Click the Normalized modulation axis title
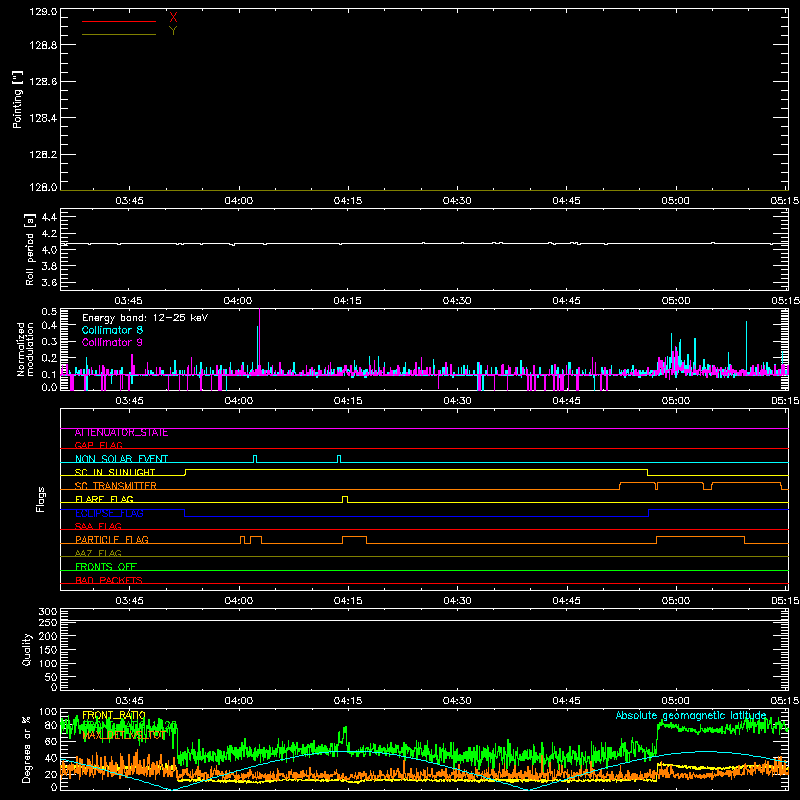This screenshot has width=800, height=800. point(25,349)
